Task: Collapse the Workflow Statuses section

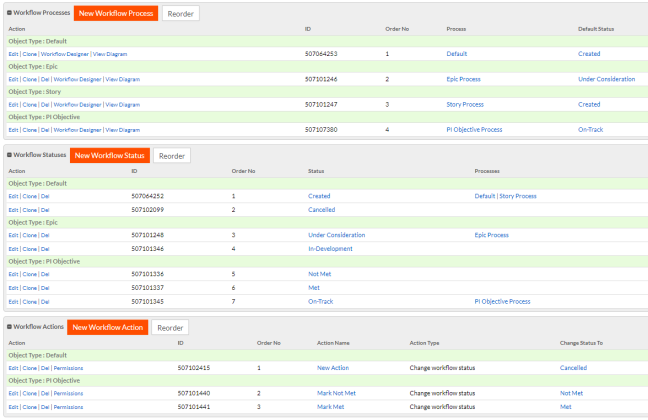Action: pyautogui.click(x=9, y=156)
